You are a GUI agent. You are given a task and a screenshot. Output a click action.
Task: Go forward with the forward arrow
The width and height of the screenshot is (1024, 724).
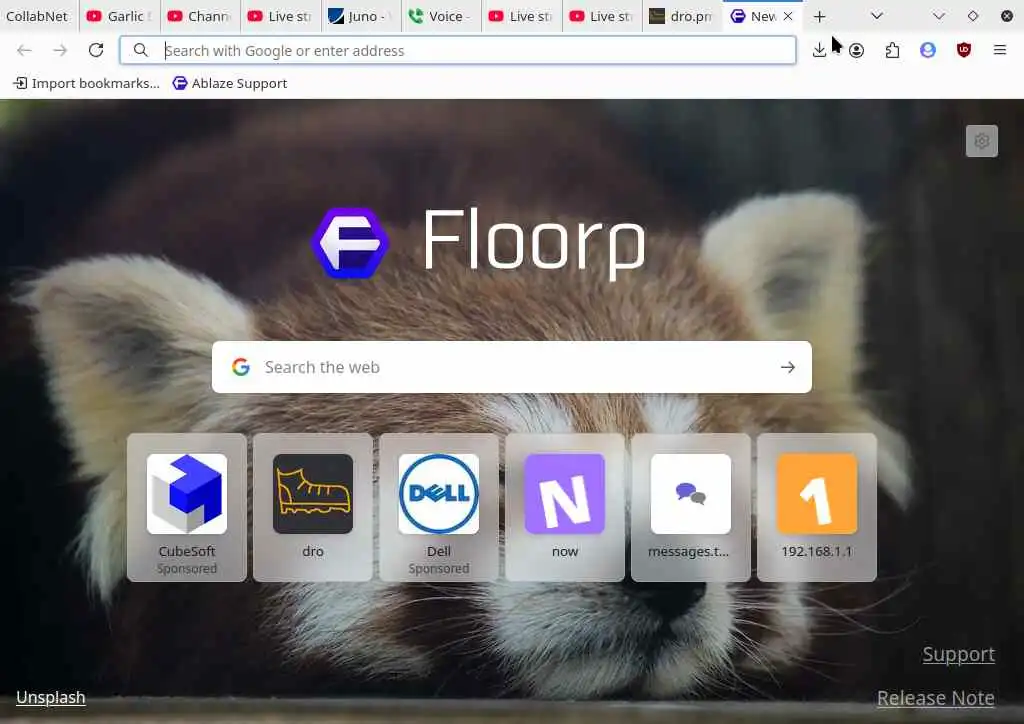pyautogui.click(x=60, y=50)
